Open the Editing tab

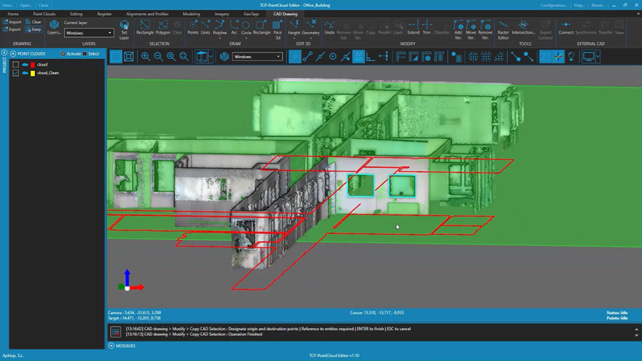point(76,14)
